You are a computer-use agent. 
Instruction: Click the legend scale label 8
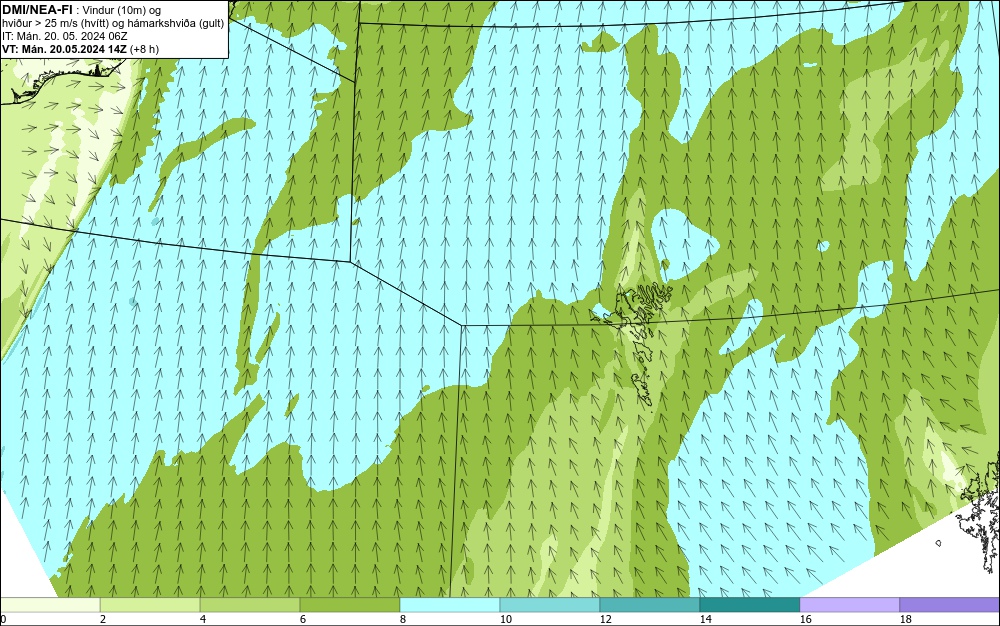tap(402, 619)
